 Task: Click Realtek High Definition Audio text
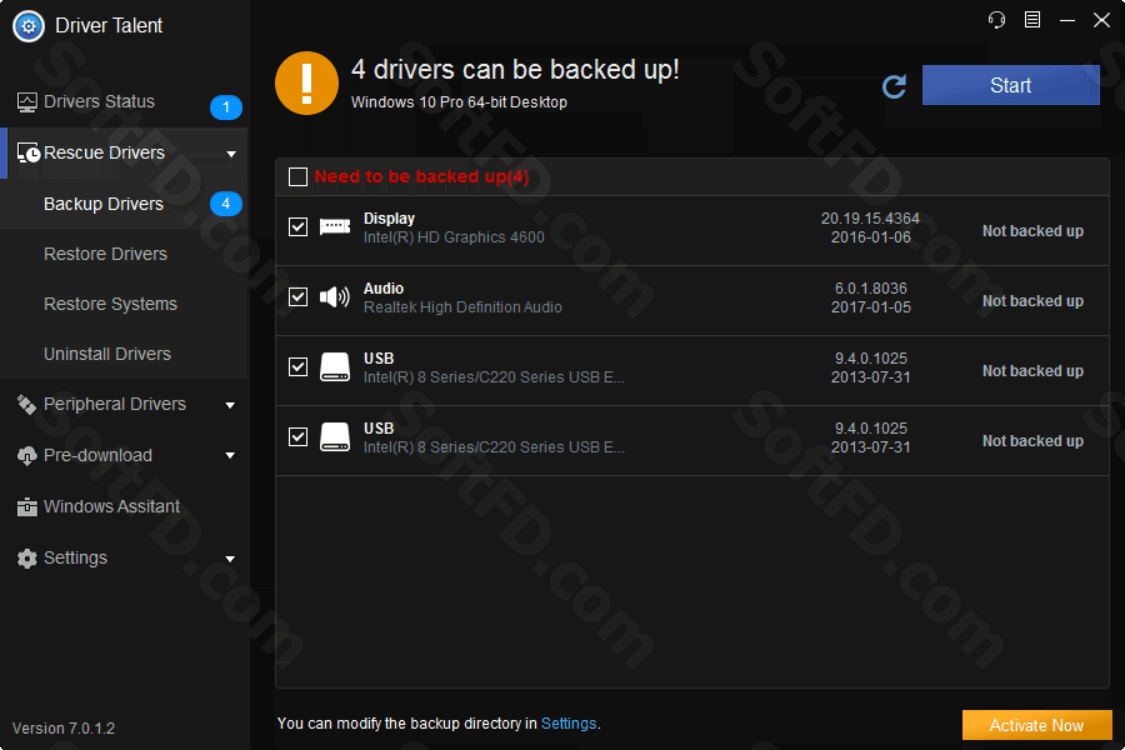click(x=462, y=307)
